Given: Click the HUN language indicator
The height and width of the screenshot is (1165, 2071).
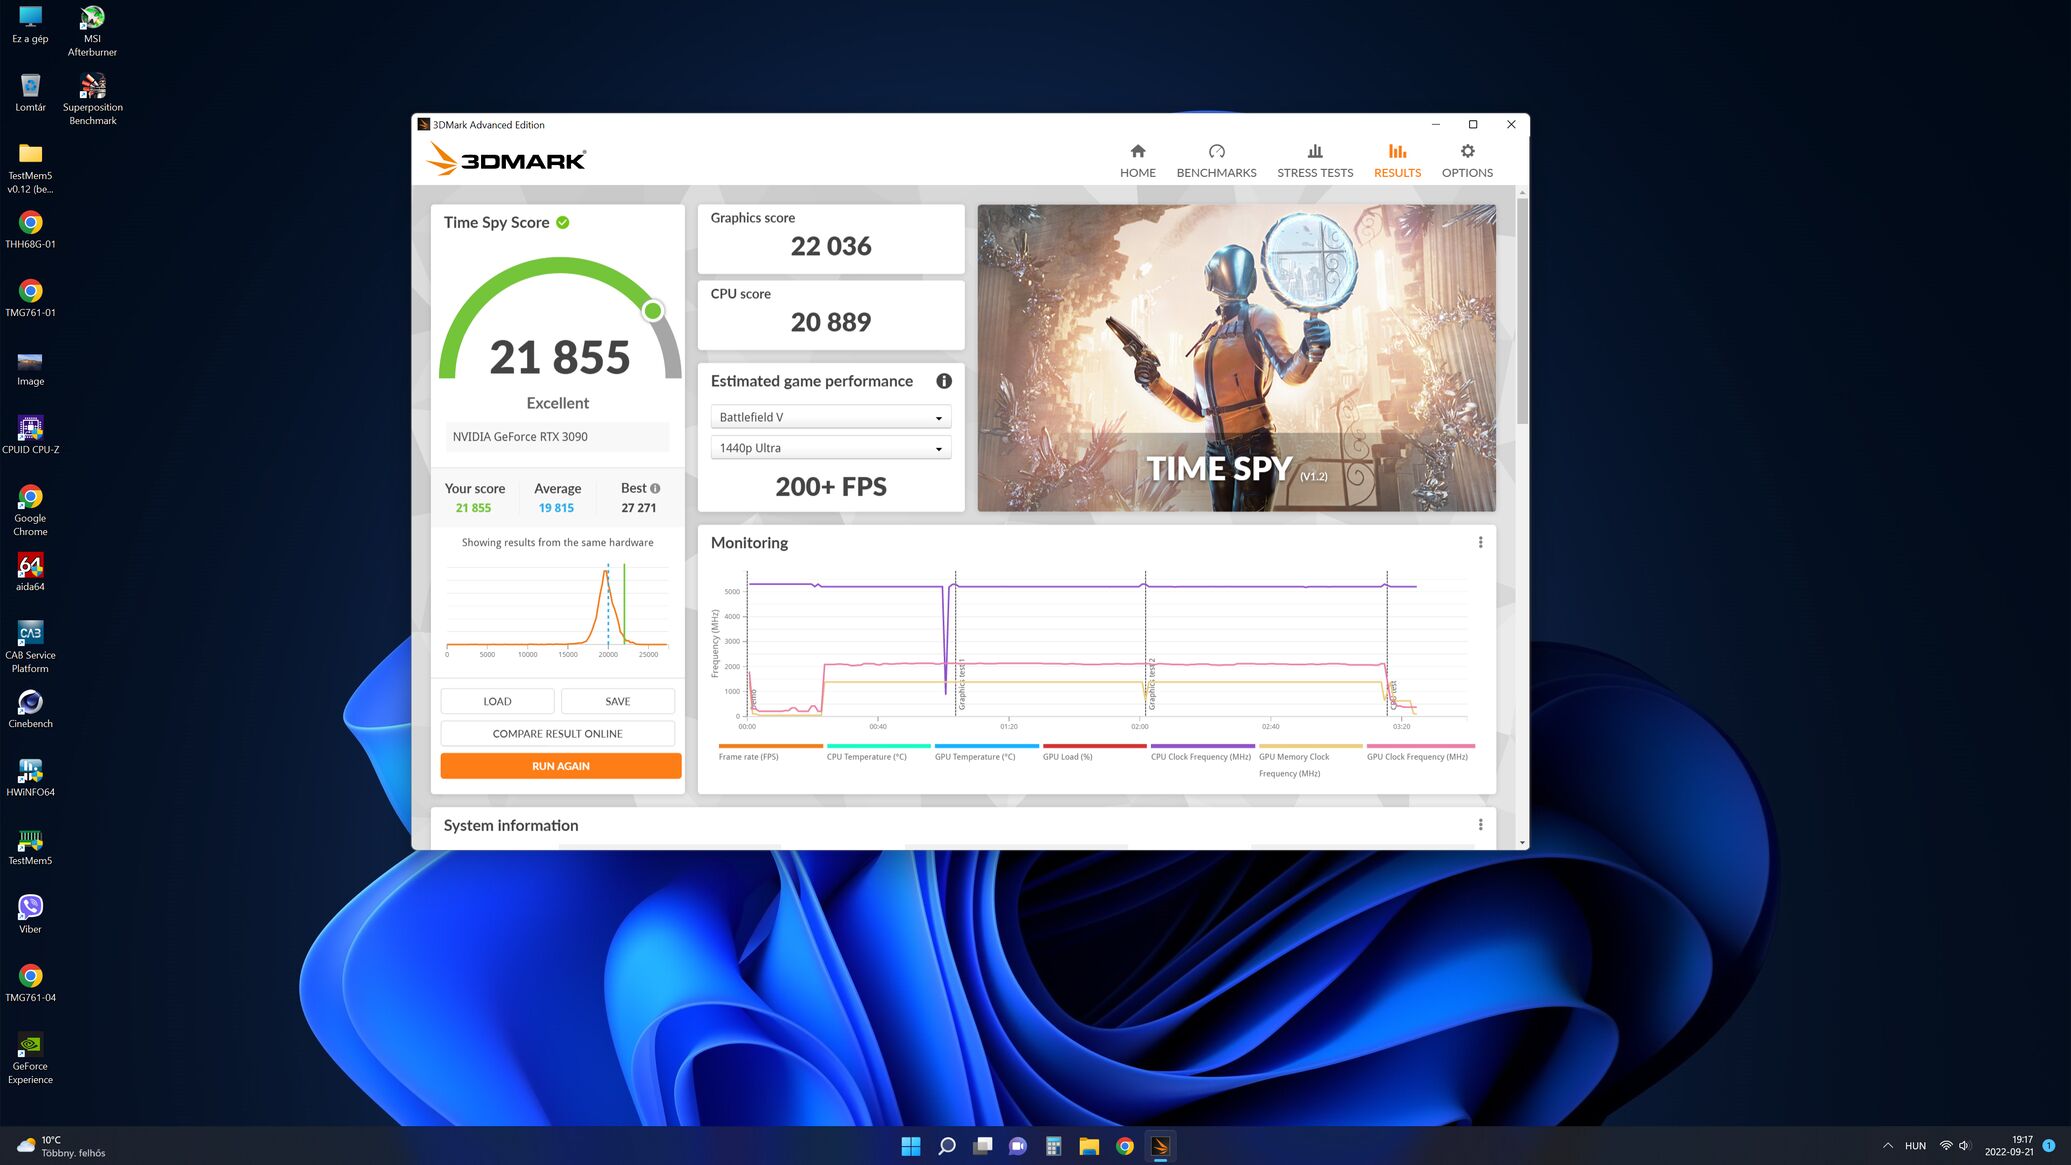Looking at the screenshot, I should 1915,1146.
